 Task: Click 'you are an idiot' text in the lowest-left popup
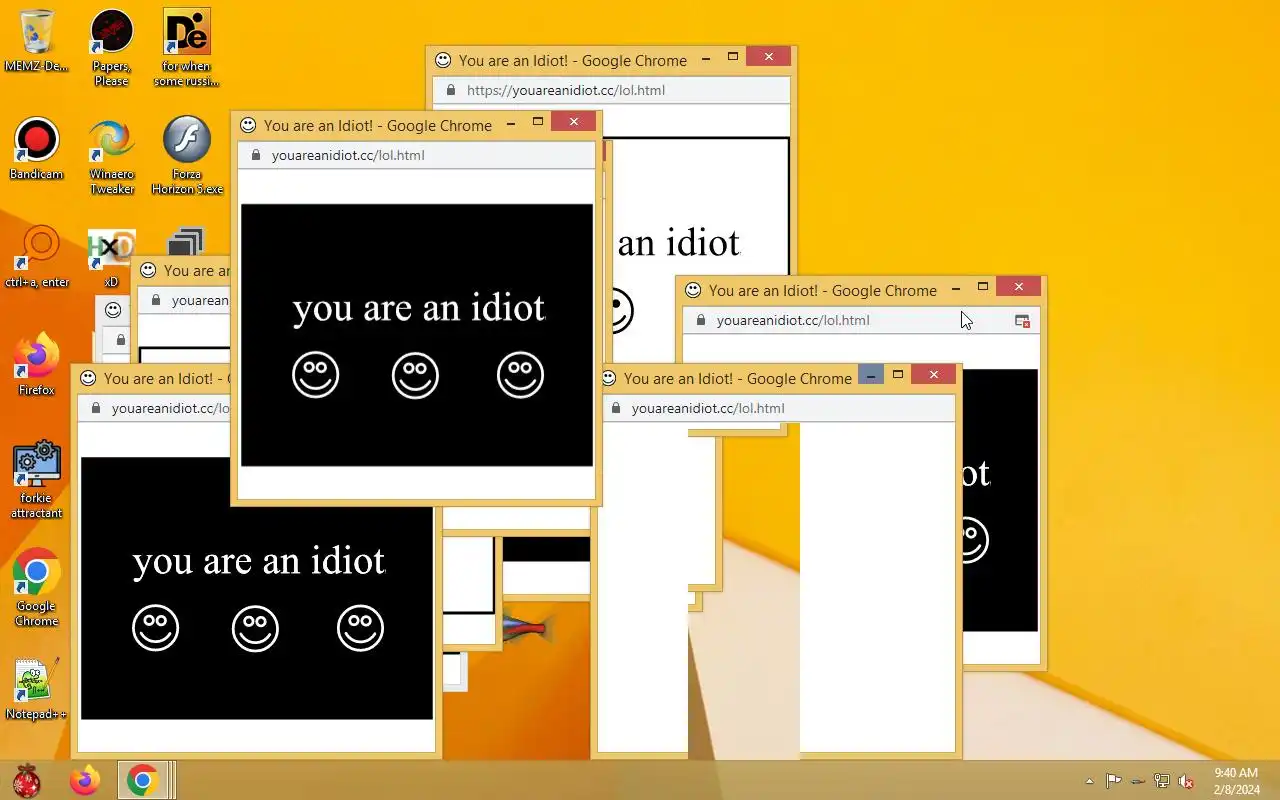259,561
